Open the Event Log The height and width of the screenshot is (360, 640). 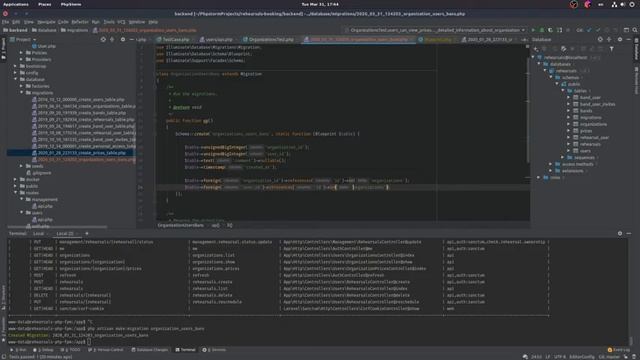click(x=619, y=350)
